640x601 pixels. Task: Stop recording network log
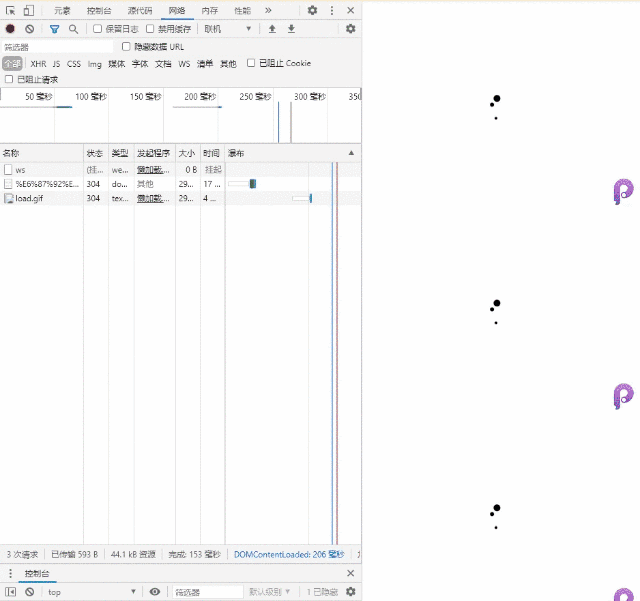[x=10, y=29]
